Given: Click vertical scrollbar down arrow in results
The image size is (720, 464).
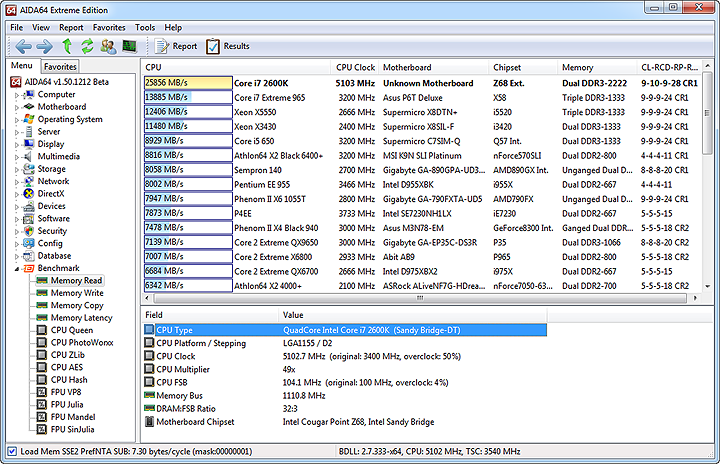Looking at the screenshot, I should (x=708, y=286).
